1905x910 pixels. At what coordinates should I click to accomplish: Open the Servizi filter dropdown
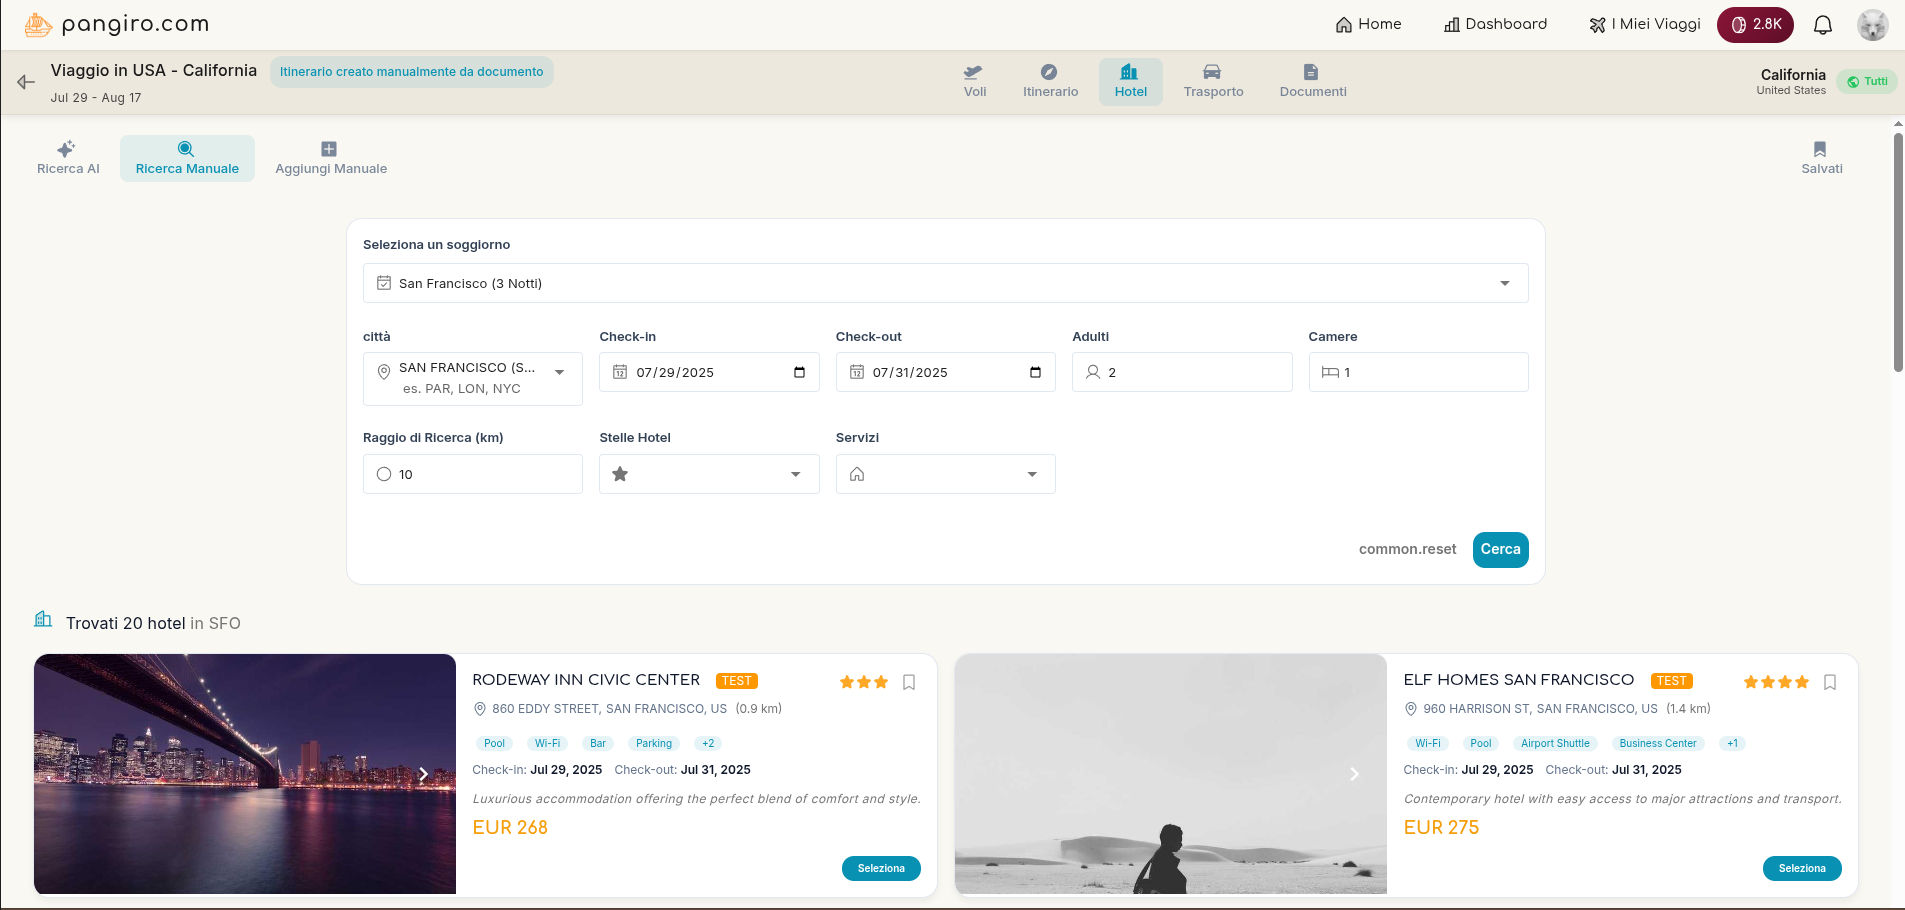944,473
